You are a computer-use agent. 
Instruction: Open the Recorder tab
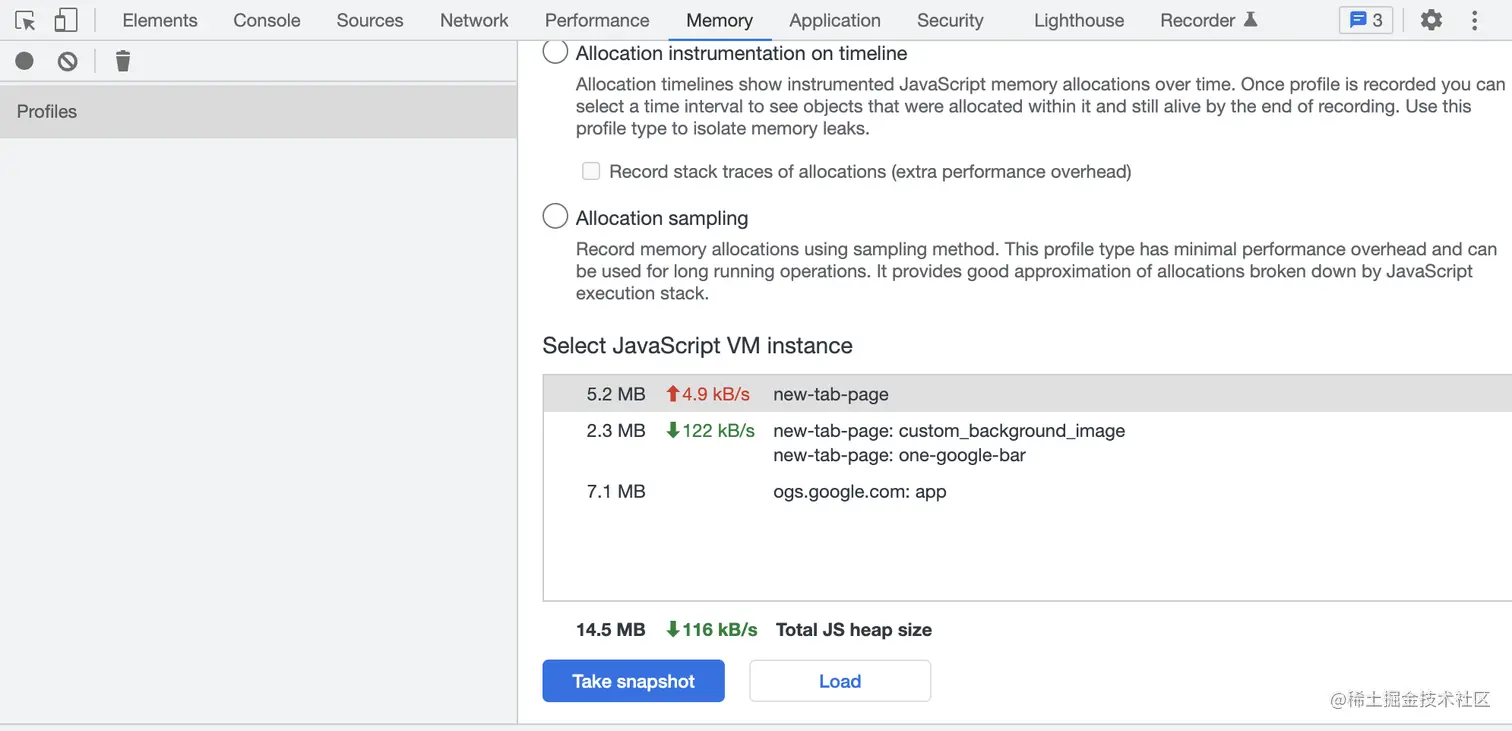1208,20
